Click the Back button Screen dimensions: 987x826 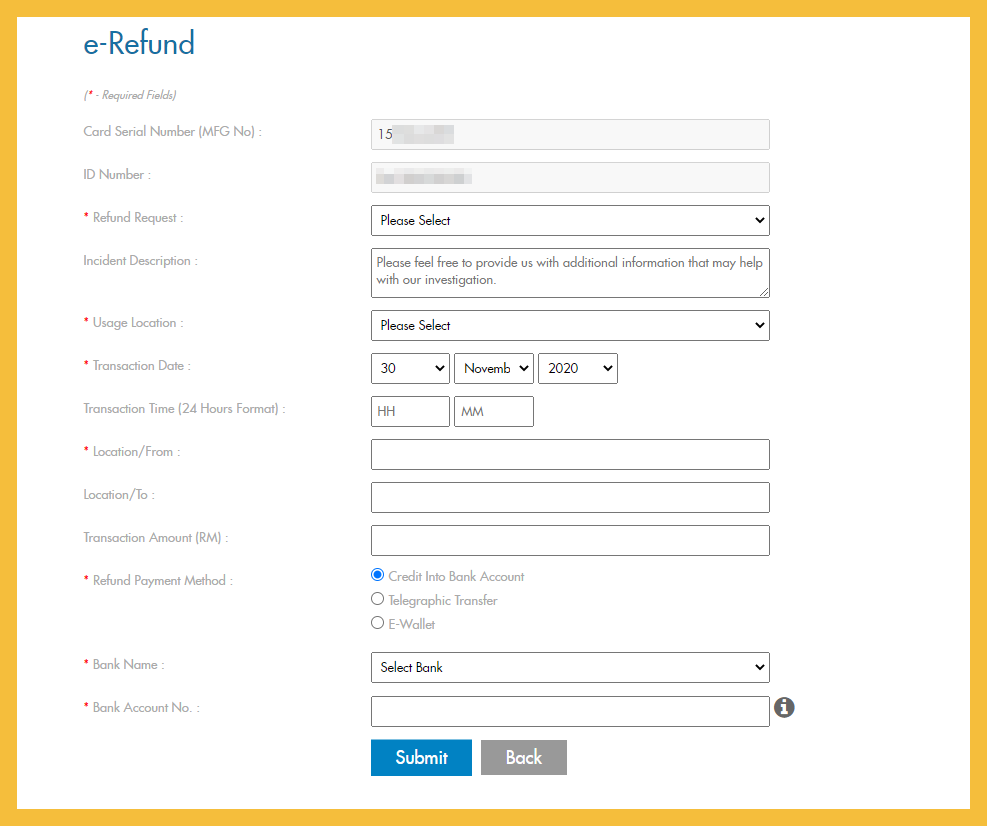pos(523,757)
